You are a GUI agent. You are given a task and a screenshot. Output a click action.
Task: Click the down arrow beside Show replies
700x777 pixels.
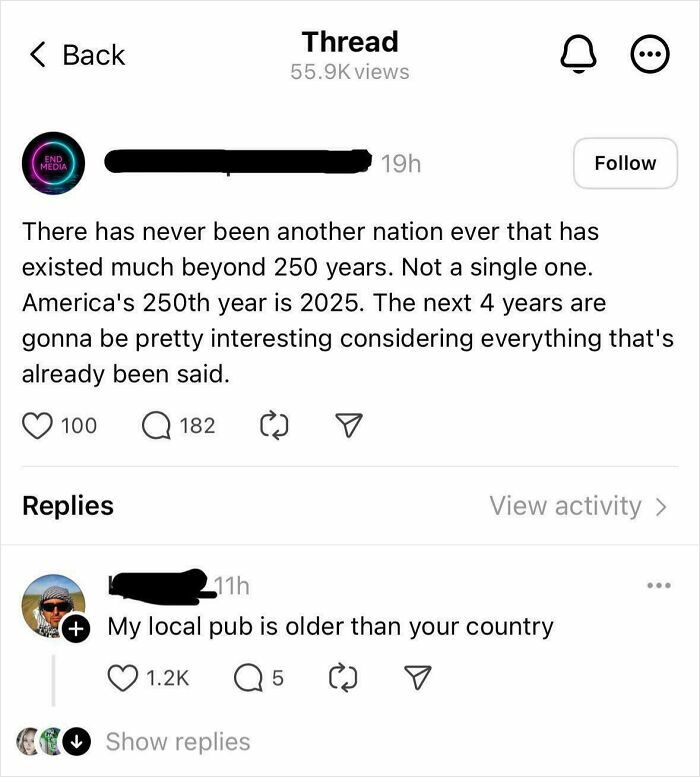tap(77, 742)
